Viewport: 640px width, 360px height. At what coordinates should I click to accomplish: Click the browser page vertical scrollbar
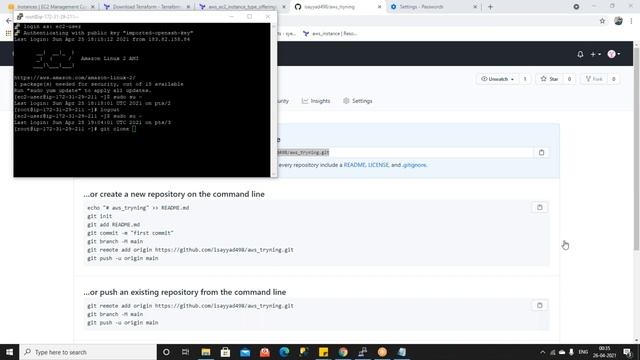click(636, 148)
